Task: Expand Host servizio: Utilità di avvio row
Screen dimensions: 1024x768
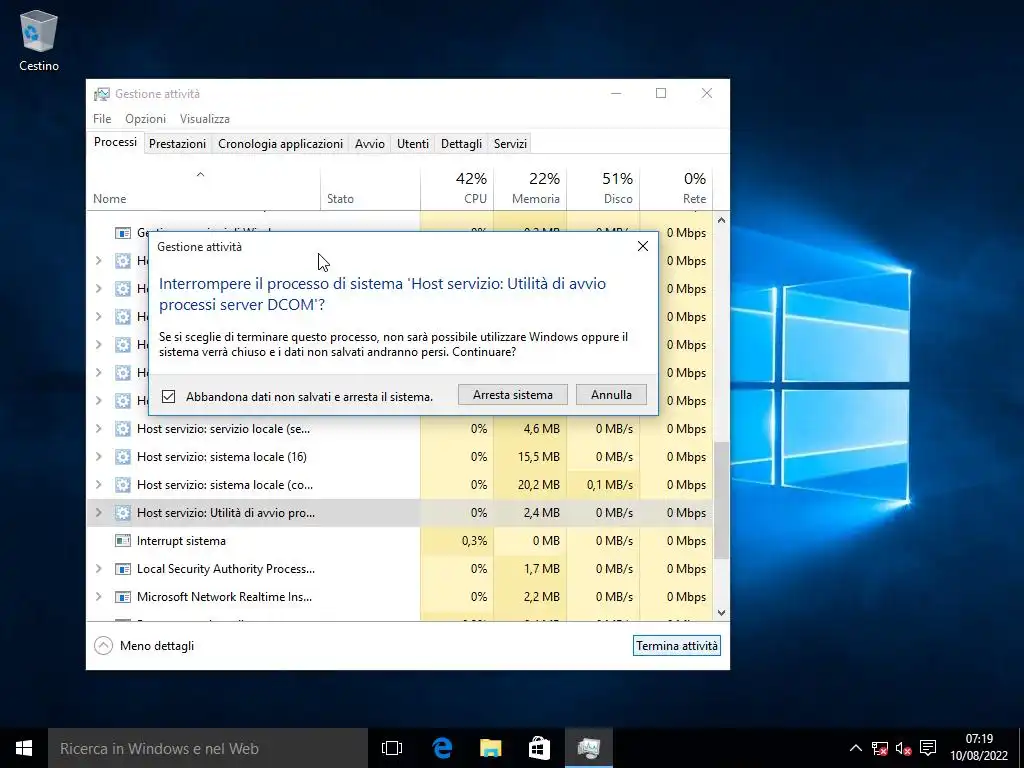Action: pyautogui.click(x=99, y=513)
